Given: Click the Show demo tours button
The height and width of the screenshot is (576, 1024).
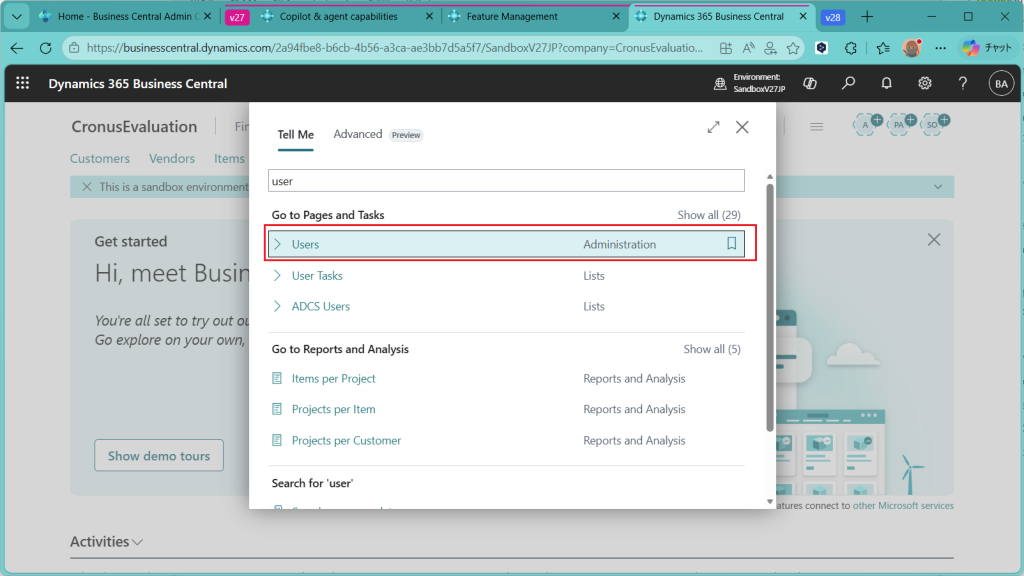Looking at the screenshot, I should coord(159,456).
